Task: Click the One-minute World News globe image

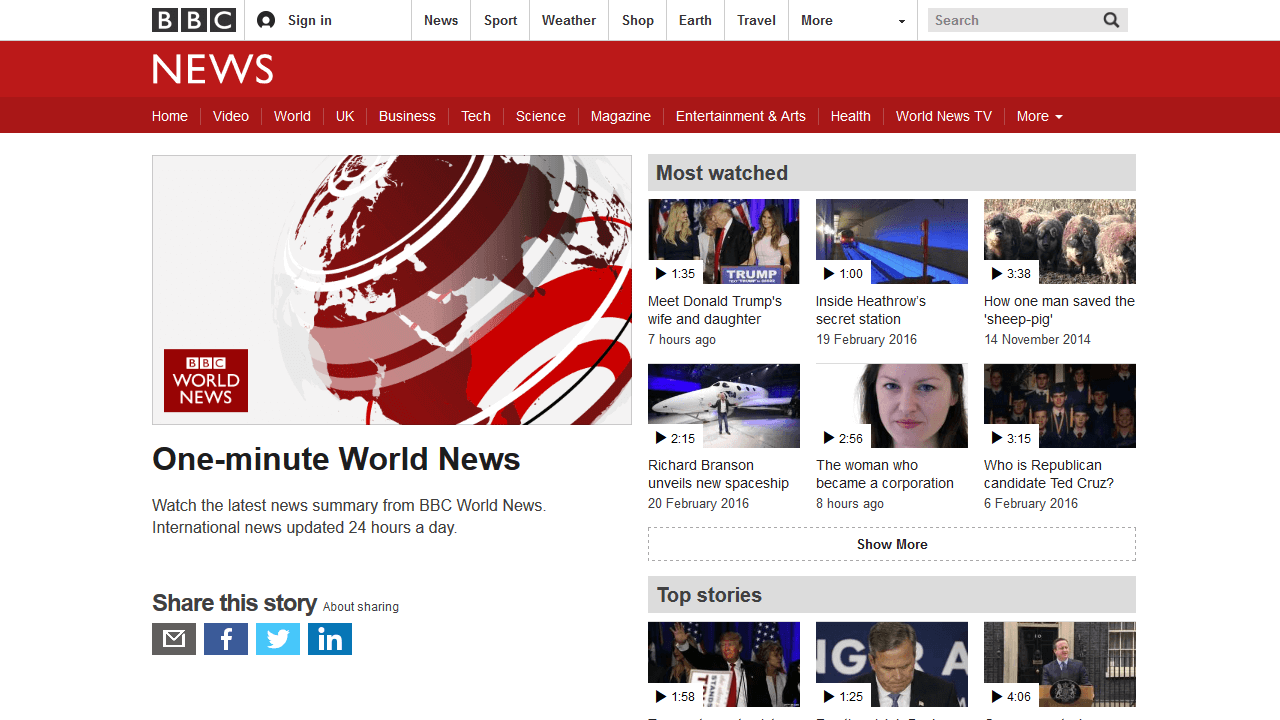Action: [x=392, y=290]
